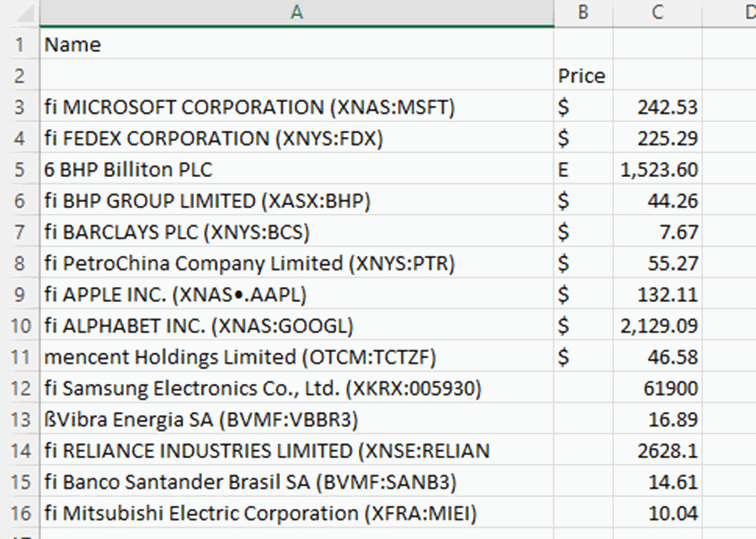Select the row 5 header
Image resolution: width=756 pixels, height=539 pixels.
(18, 170)
